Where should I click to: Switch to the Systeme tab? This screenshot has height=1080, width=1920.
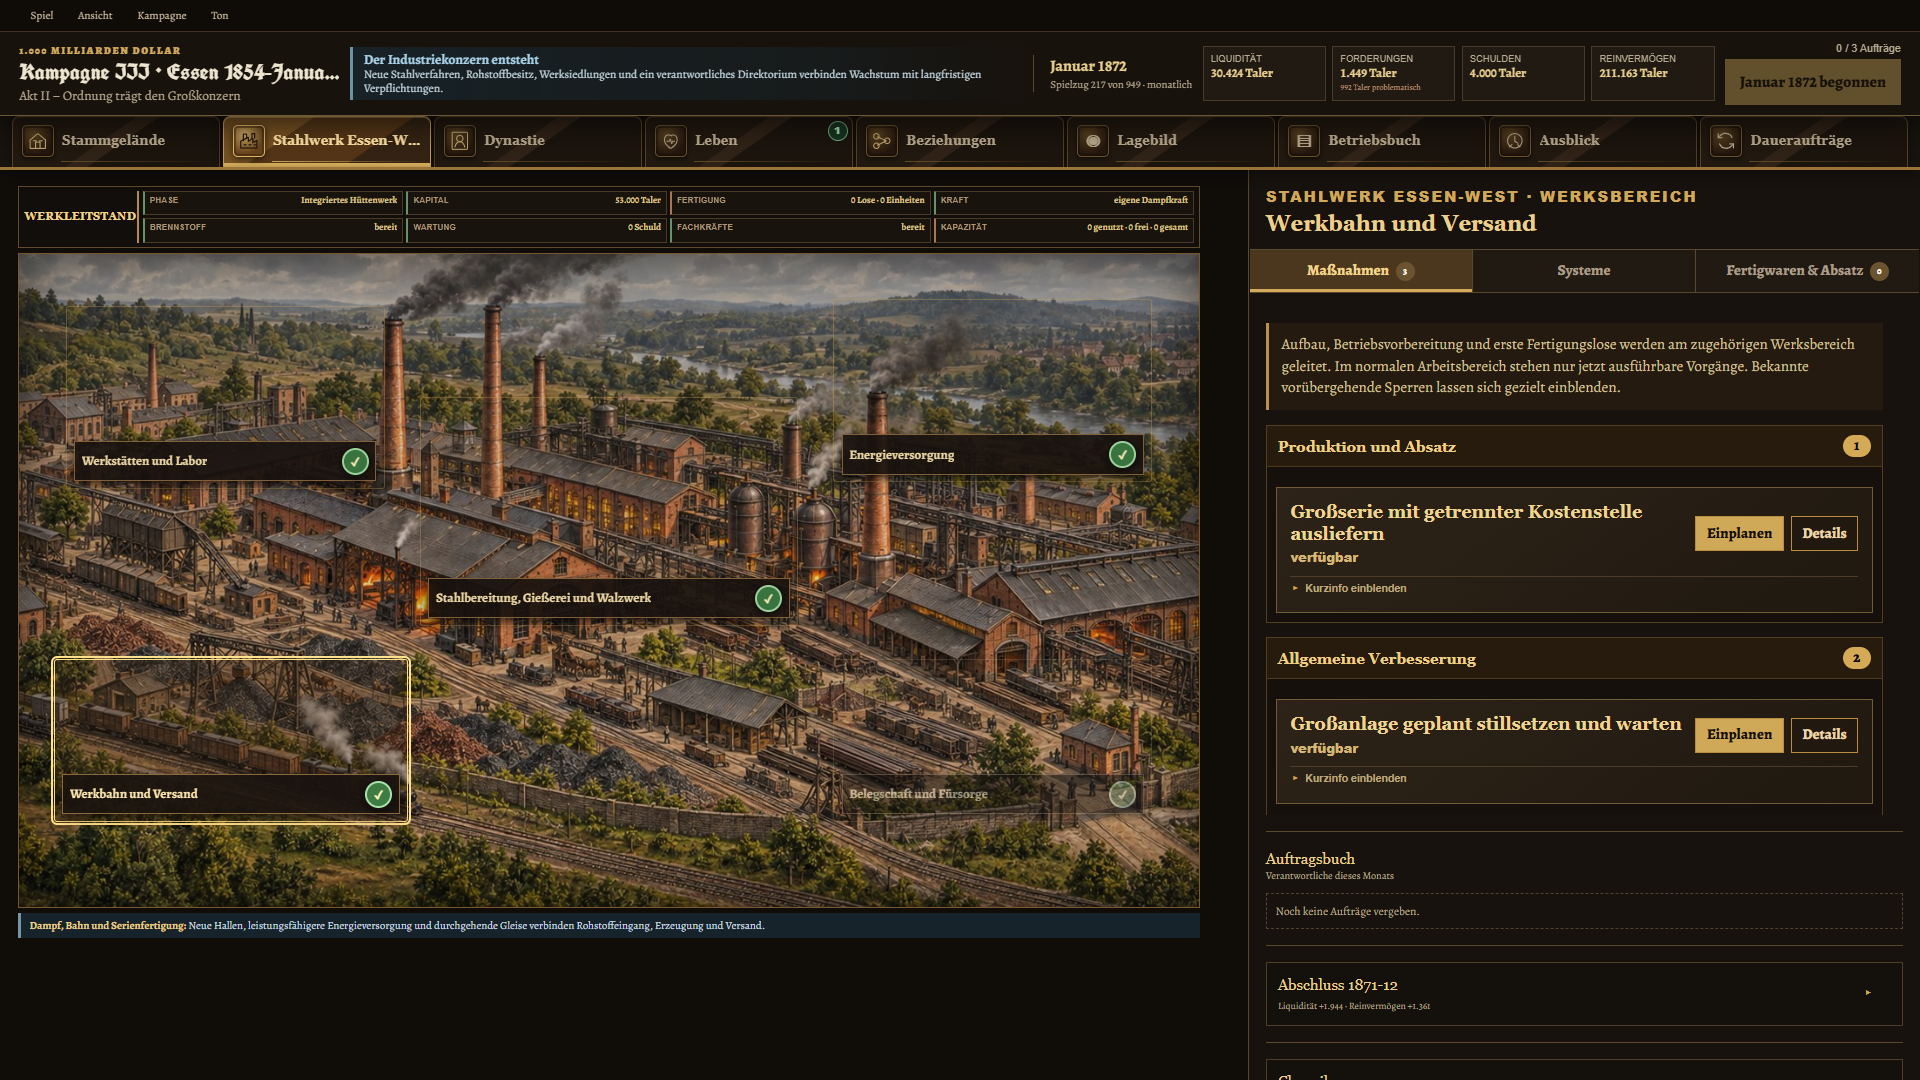coord(1583,271)
